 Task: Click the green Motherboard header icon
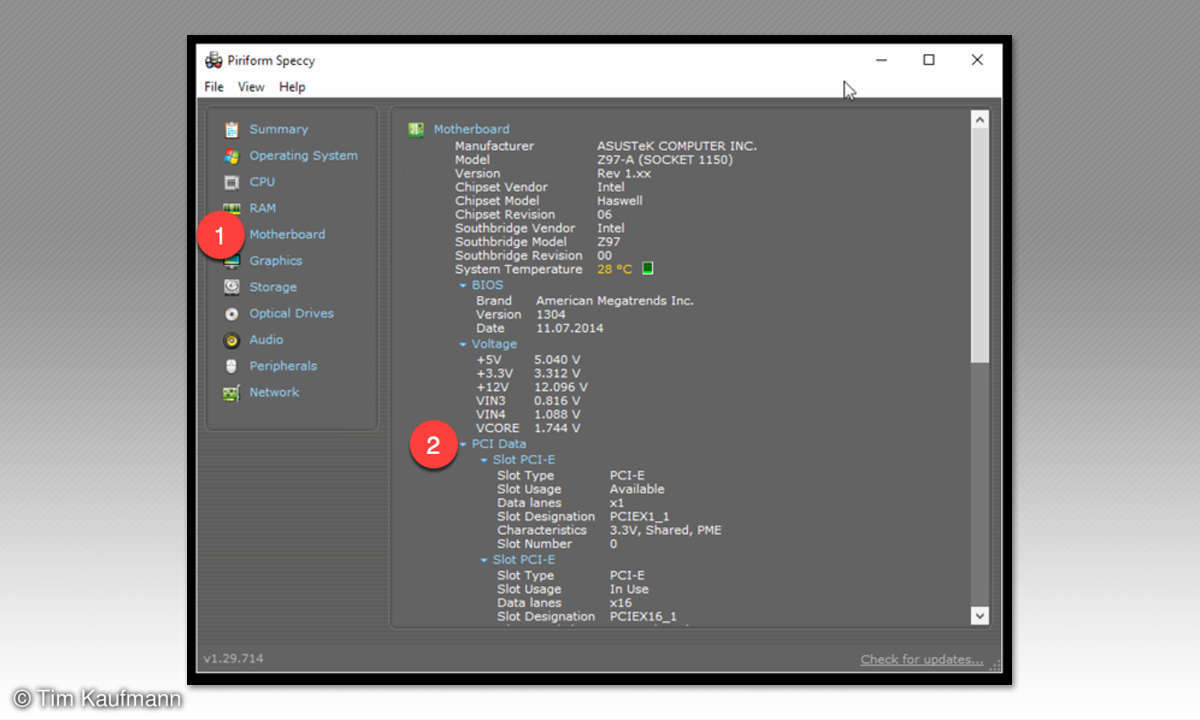point(416,129)
